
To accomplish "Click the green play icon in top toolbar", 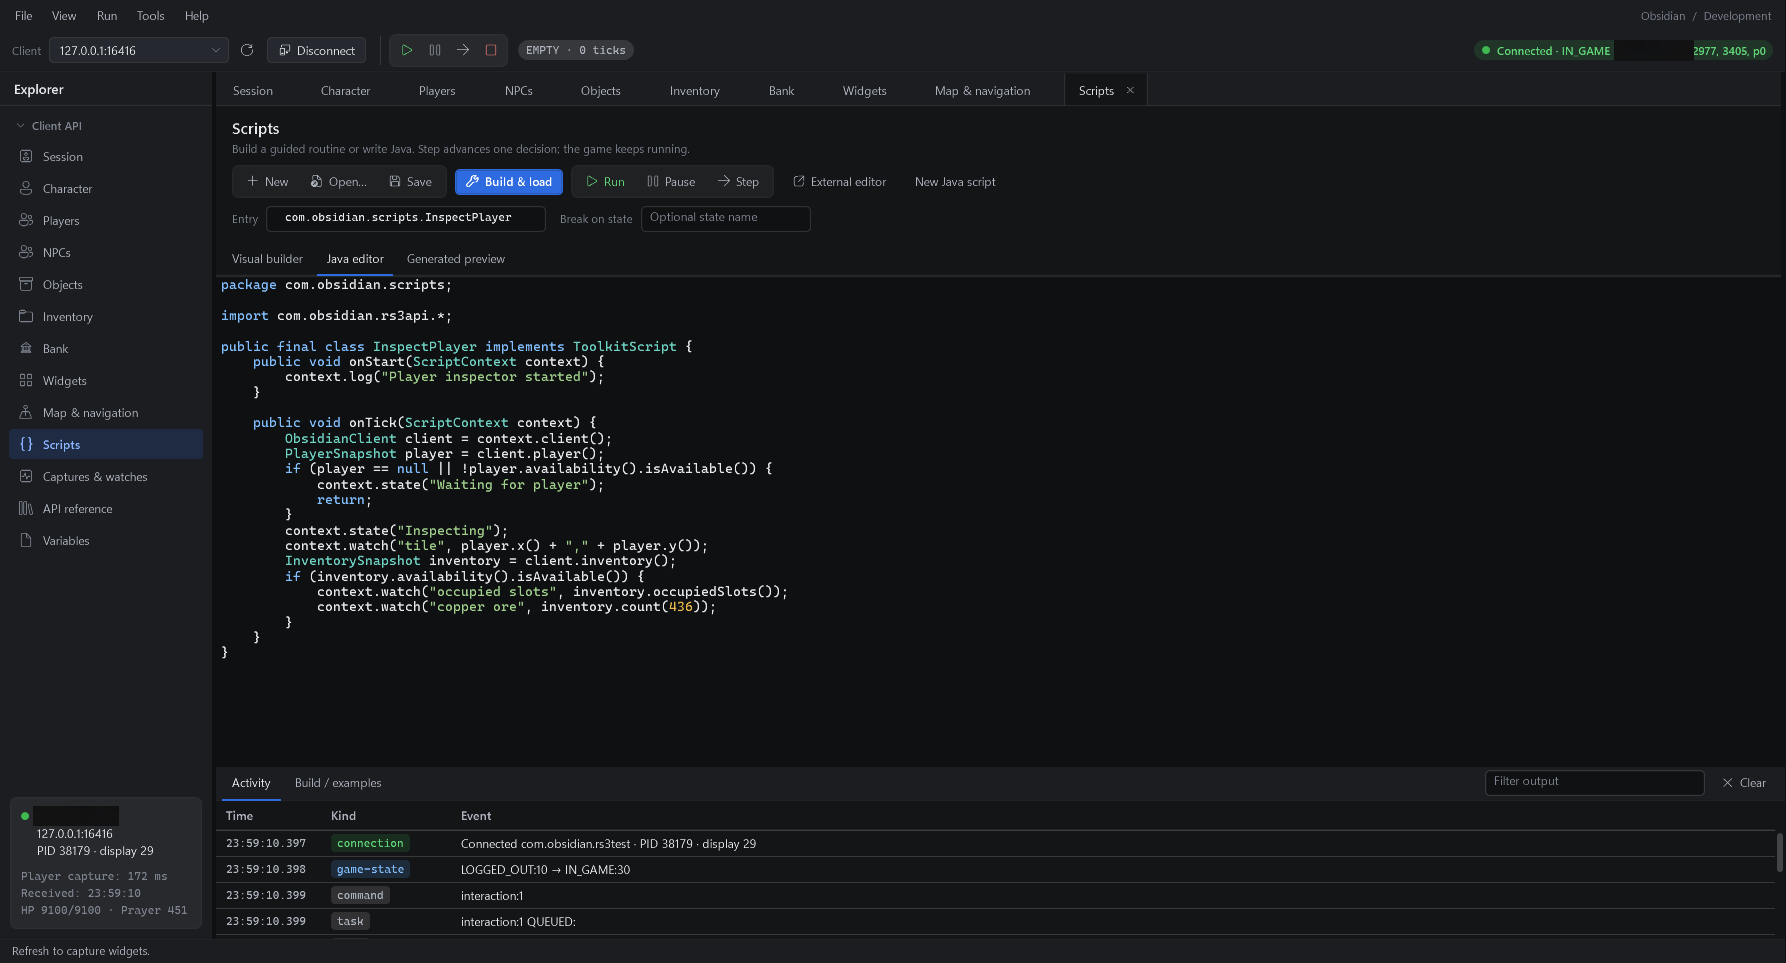I will click(x=407, y=50).
